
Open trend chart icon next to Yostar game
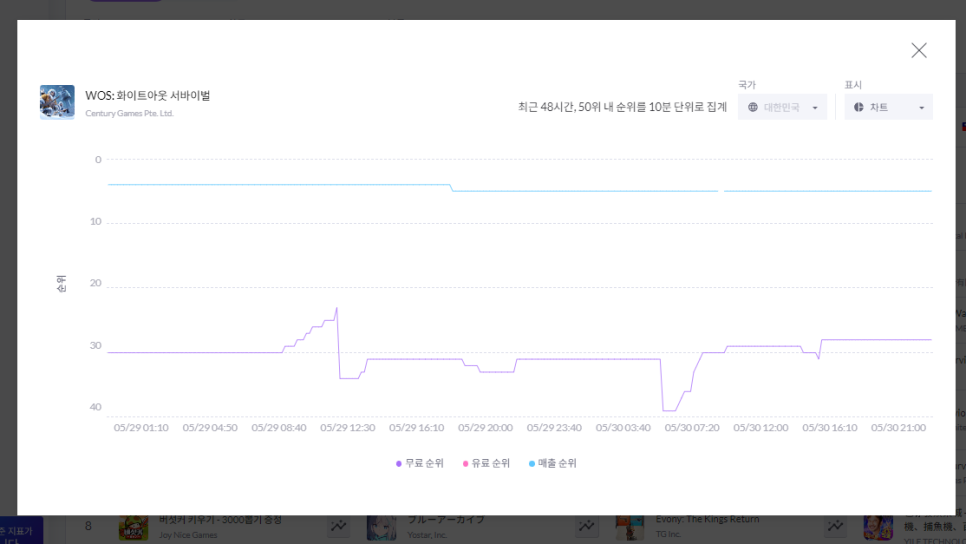(586, 526)
